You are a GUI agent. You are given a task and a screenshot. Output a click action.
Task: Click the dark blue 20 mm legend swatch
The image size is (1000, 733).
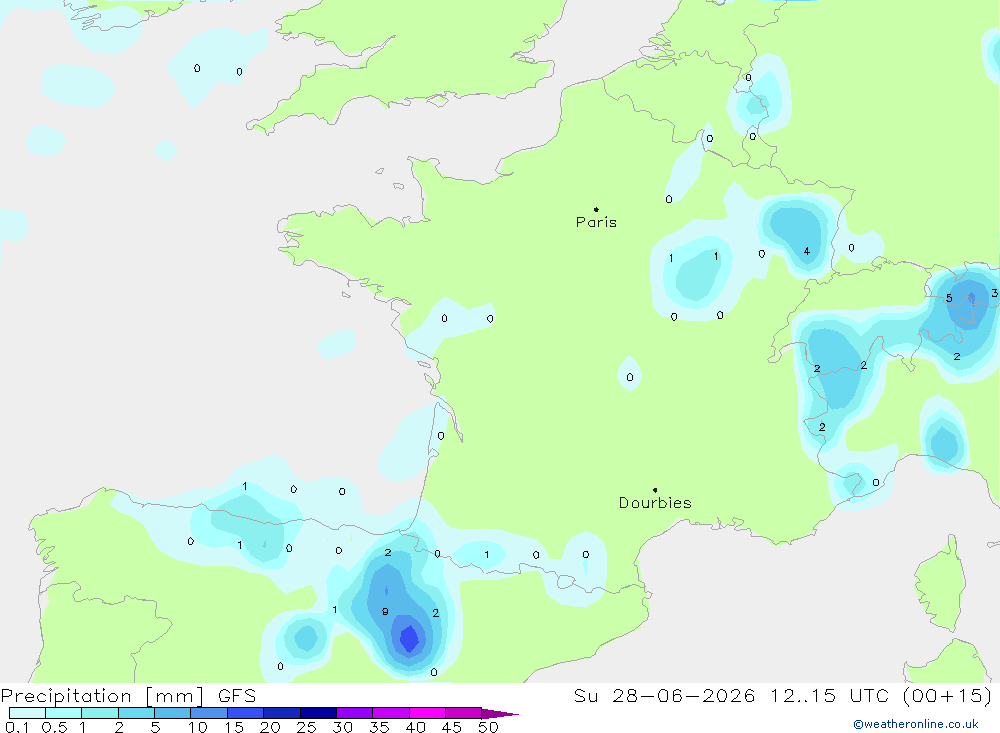click(x=282, y=713)
